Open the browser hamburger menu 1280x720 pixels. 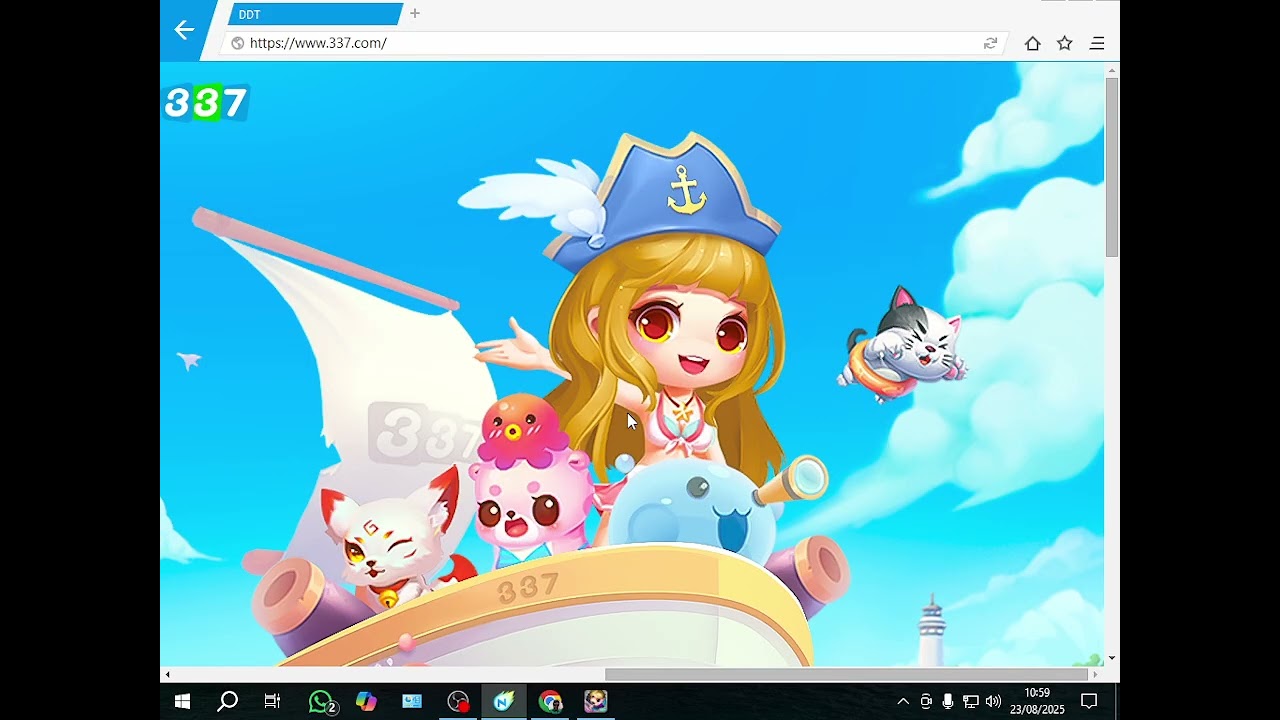click(x=1097, y=43)
